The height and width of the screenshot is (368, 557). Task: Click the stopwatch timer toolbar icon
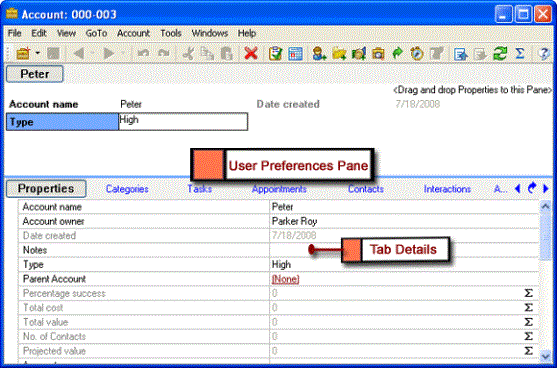[x=417, y=54]
